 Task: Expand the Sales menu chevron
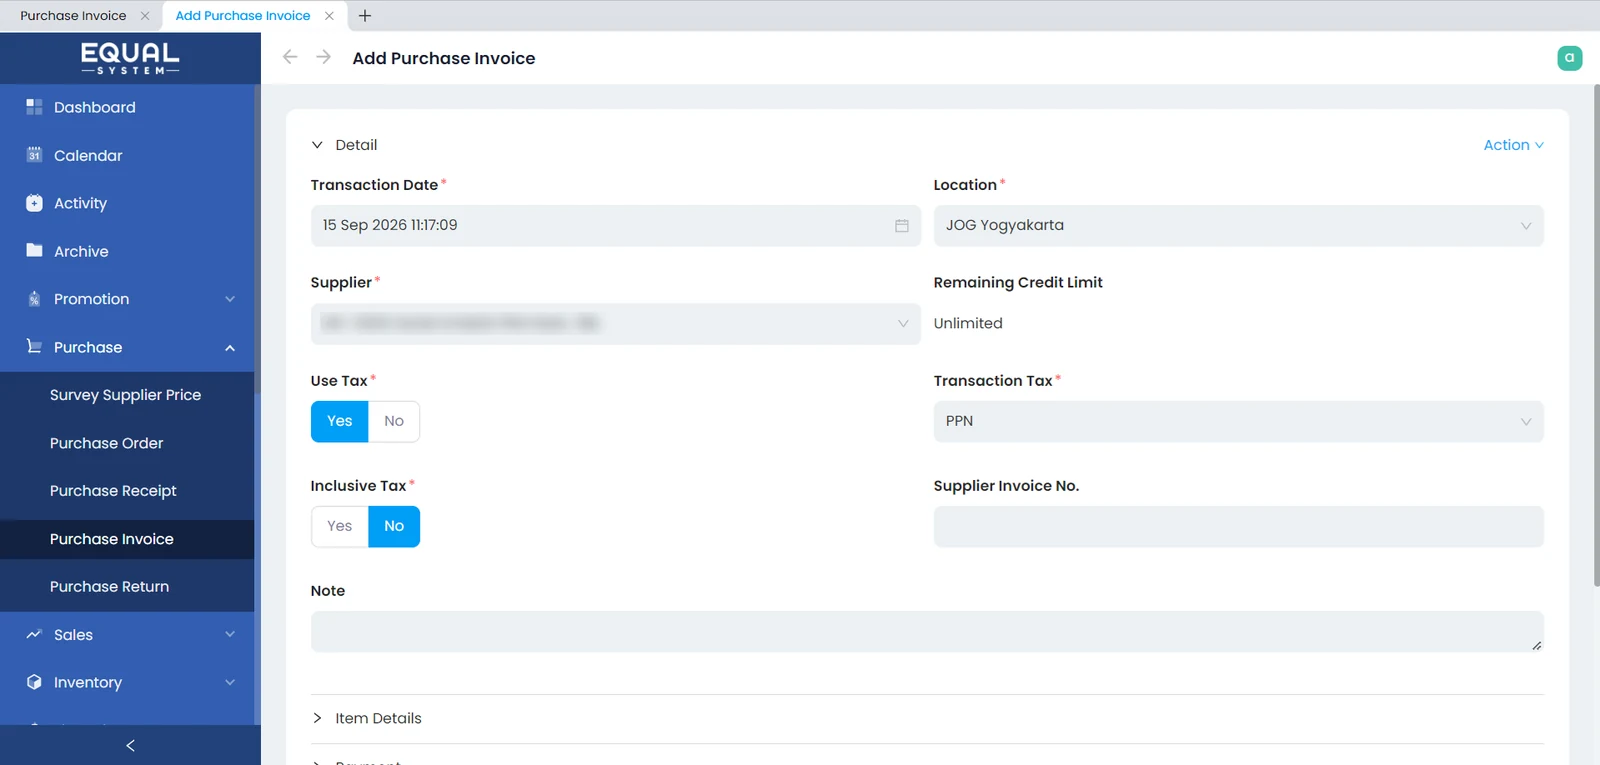230,634
